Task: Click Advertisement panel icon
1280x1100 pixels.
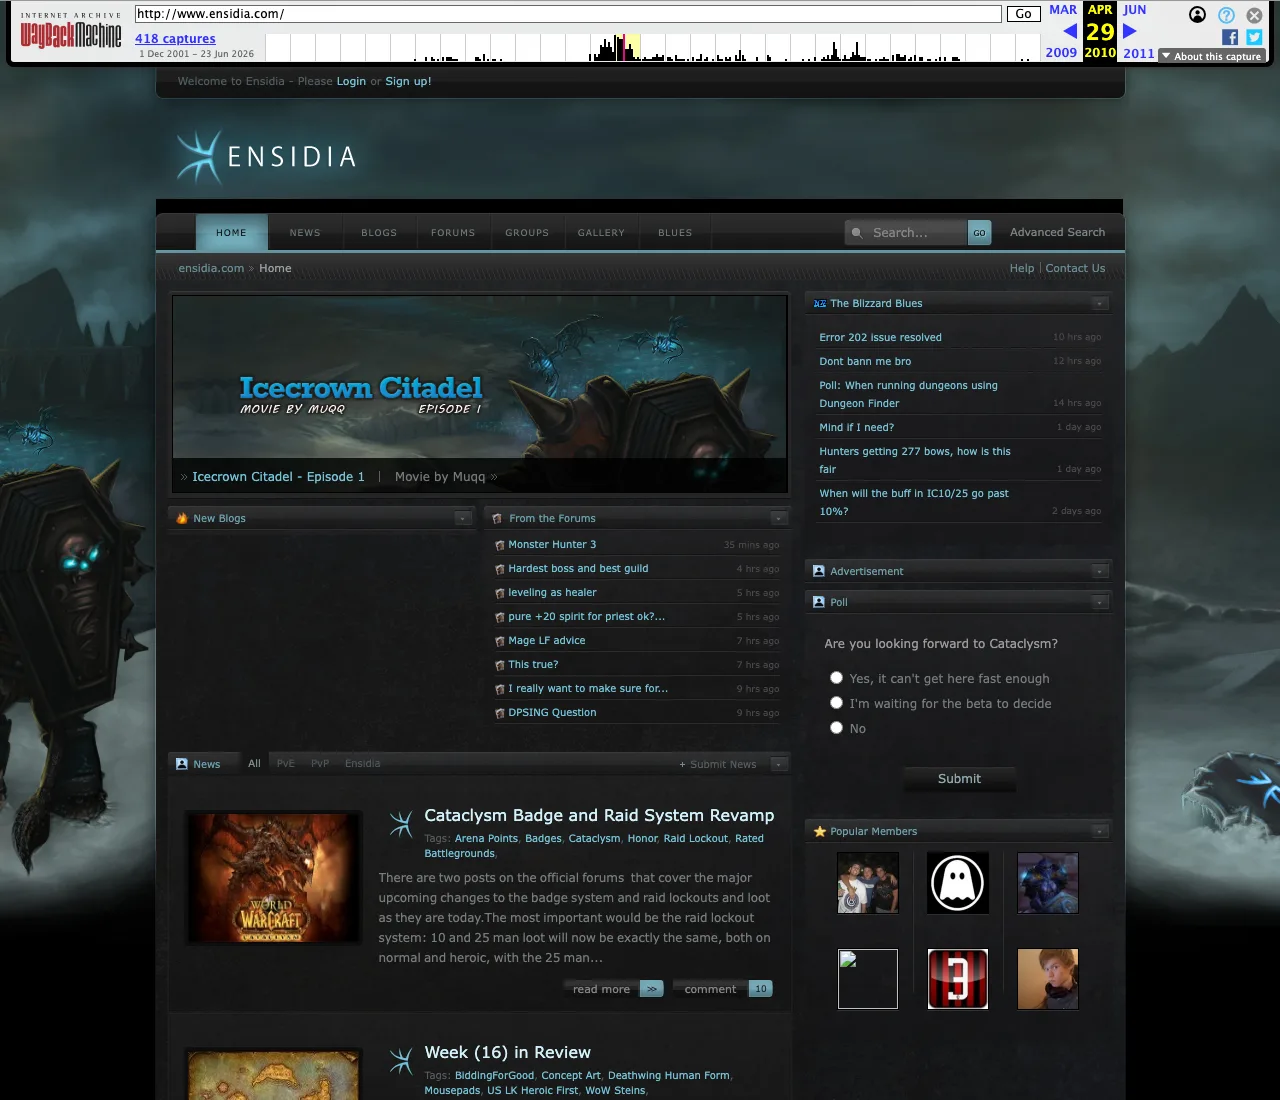Action: pyautogui.click(x=819, y=571)
